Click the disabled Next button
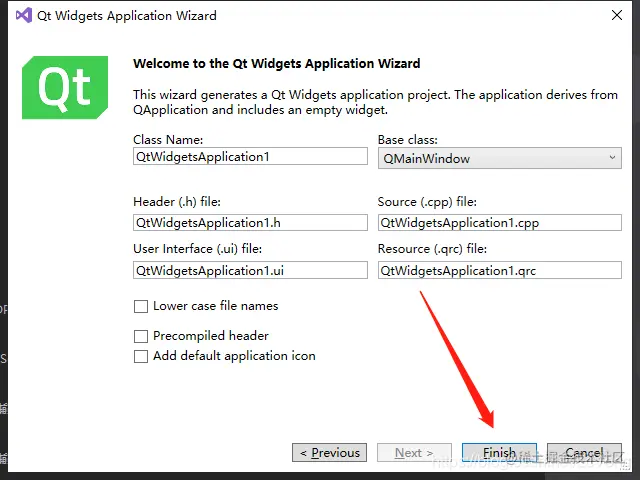Image resolution: width=640 pixels, height=480 pixels. pos(414,453)
